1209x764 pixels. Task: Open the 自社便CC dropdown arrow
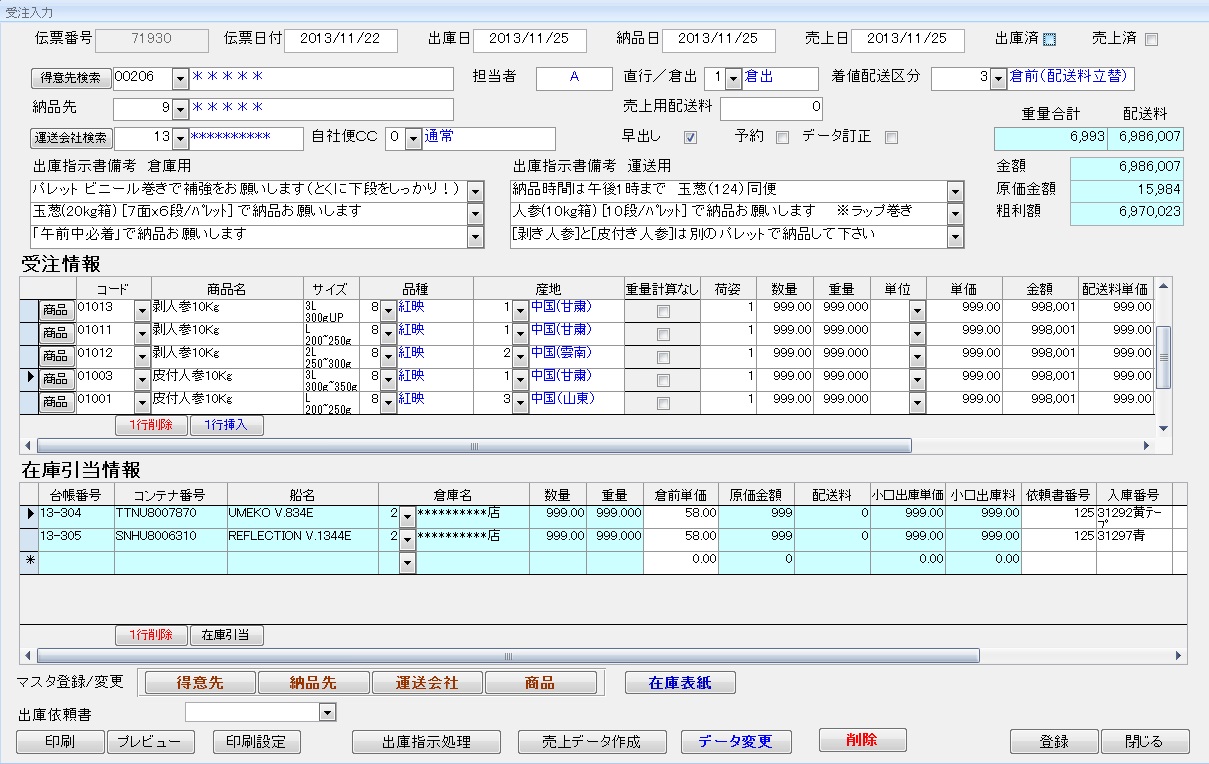pos(413,138)
